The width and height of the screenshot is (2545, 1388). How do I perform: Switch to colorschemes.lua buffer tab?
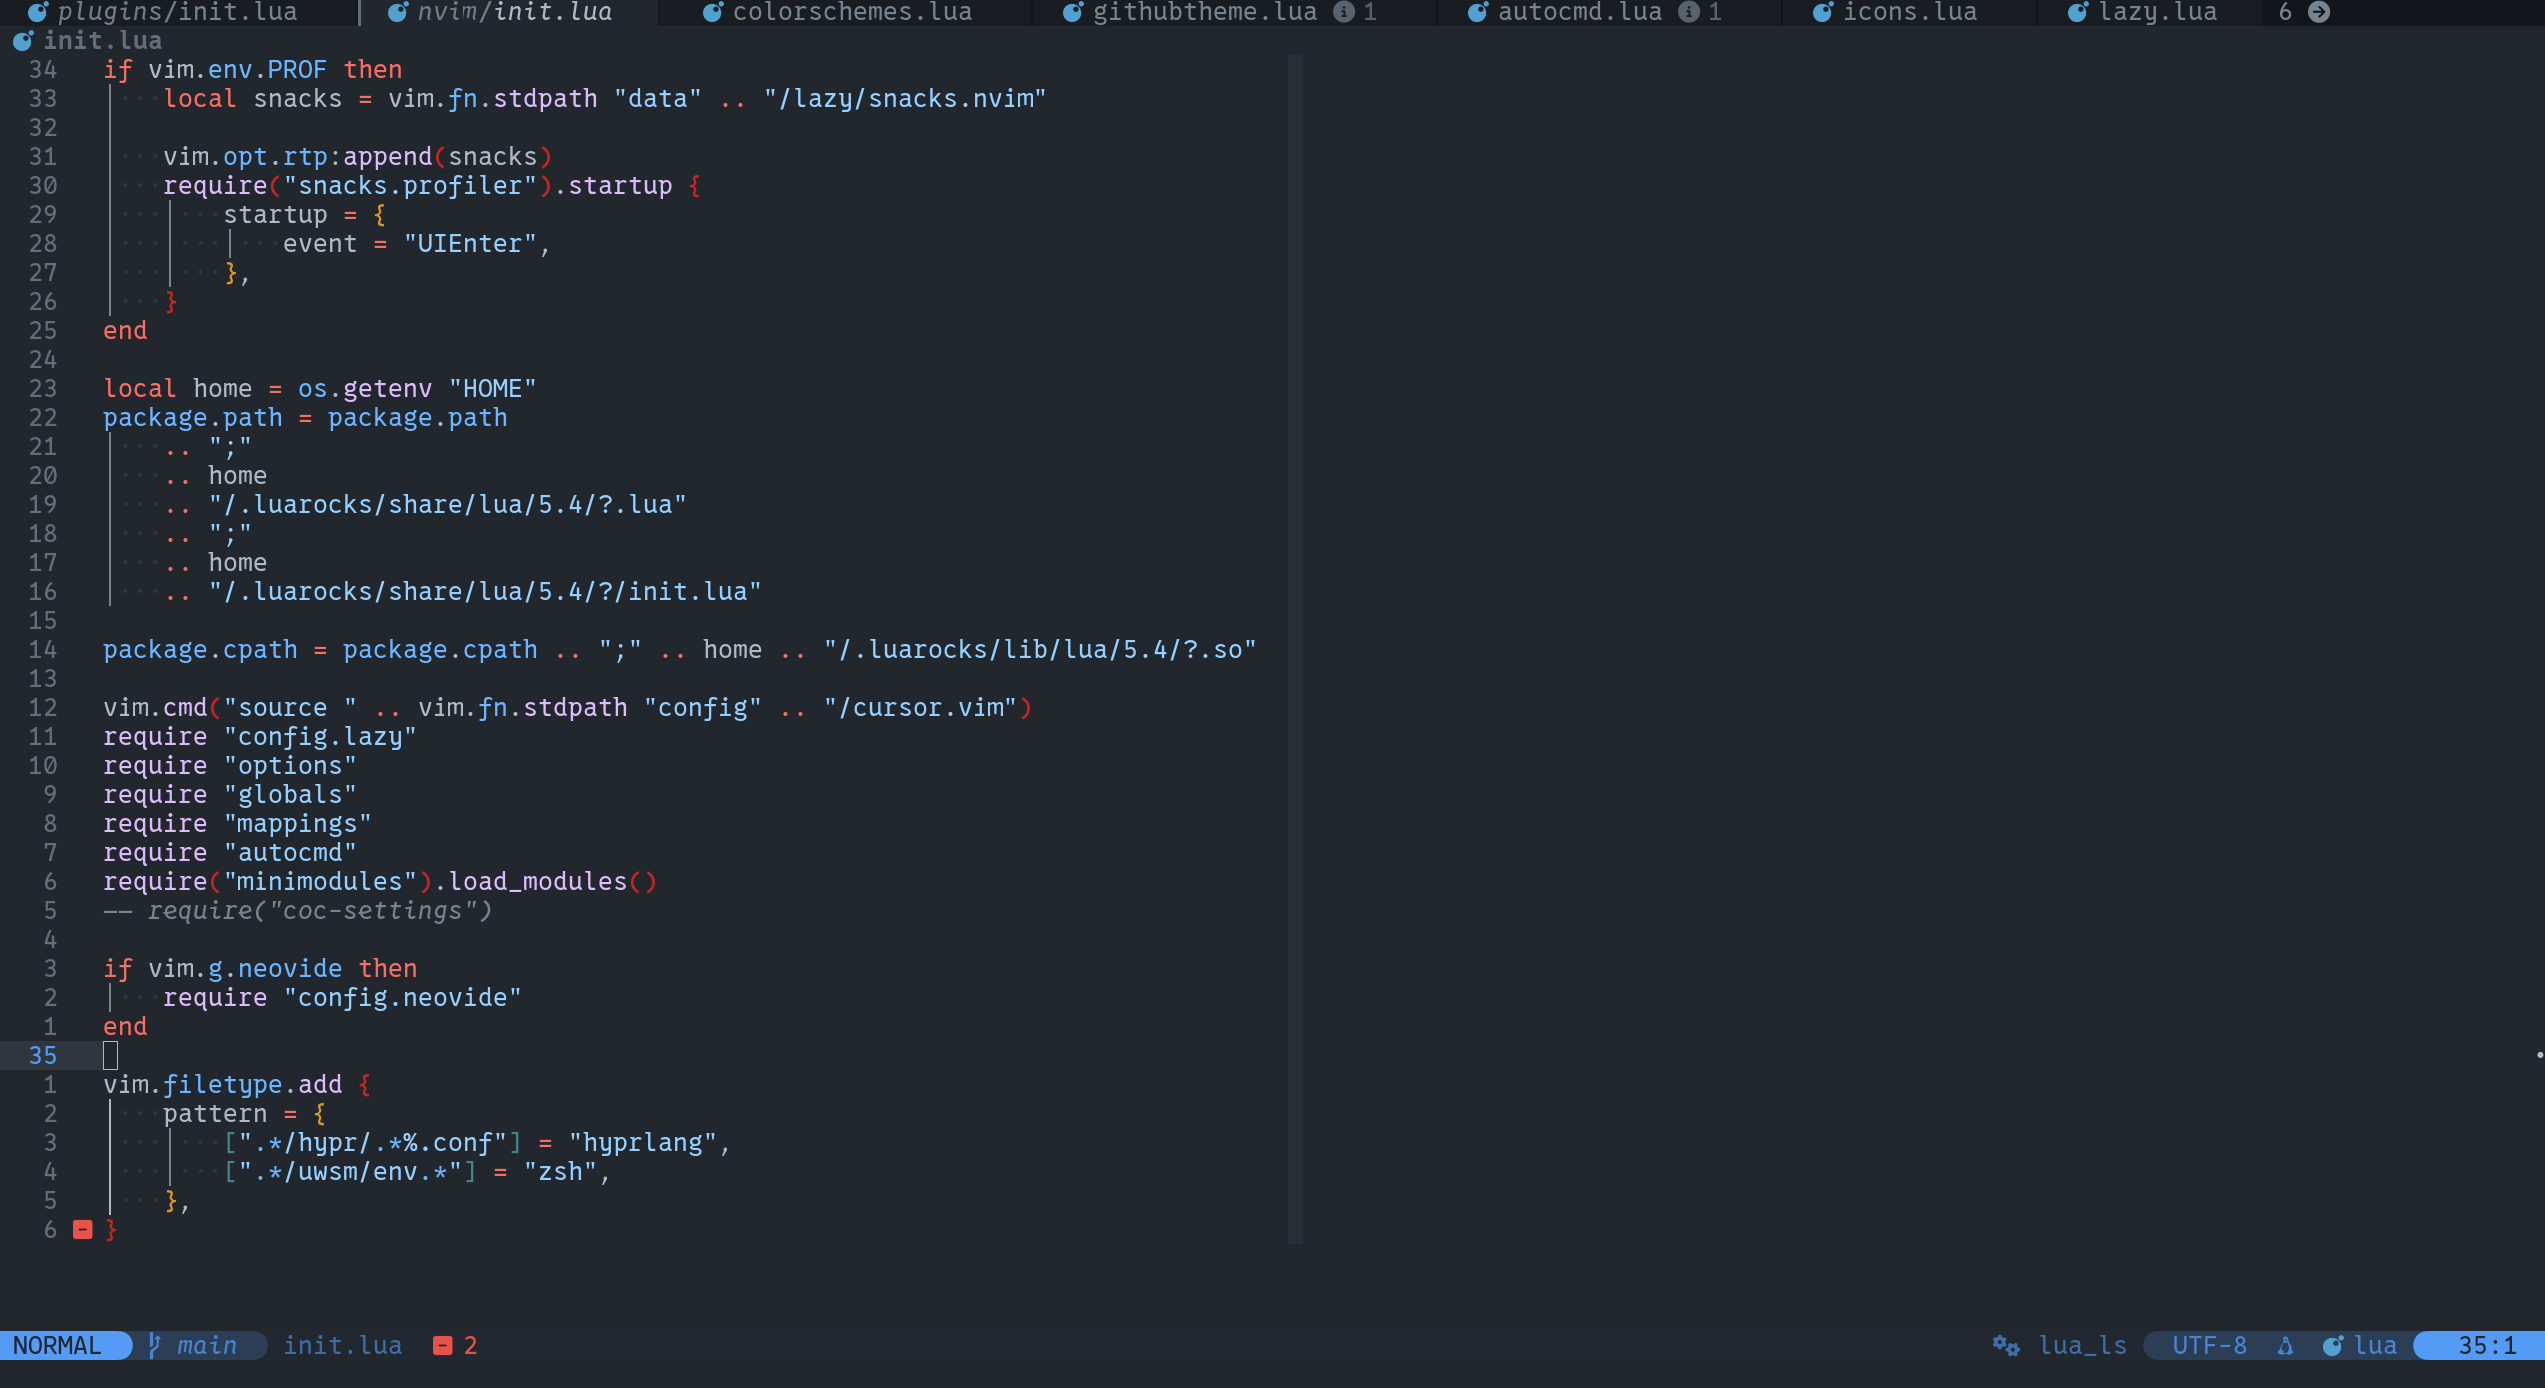[851, 12]
